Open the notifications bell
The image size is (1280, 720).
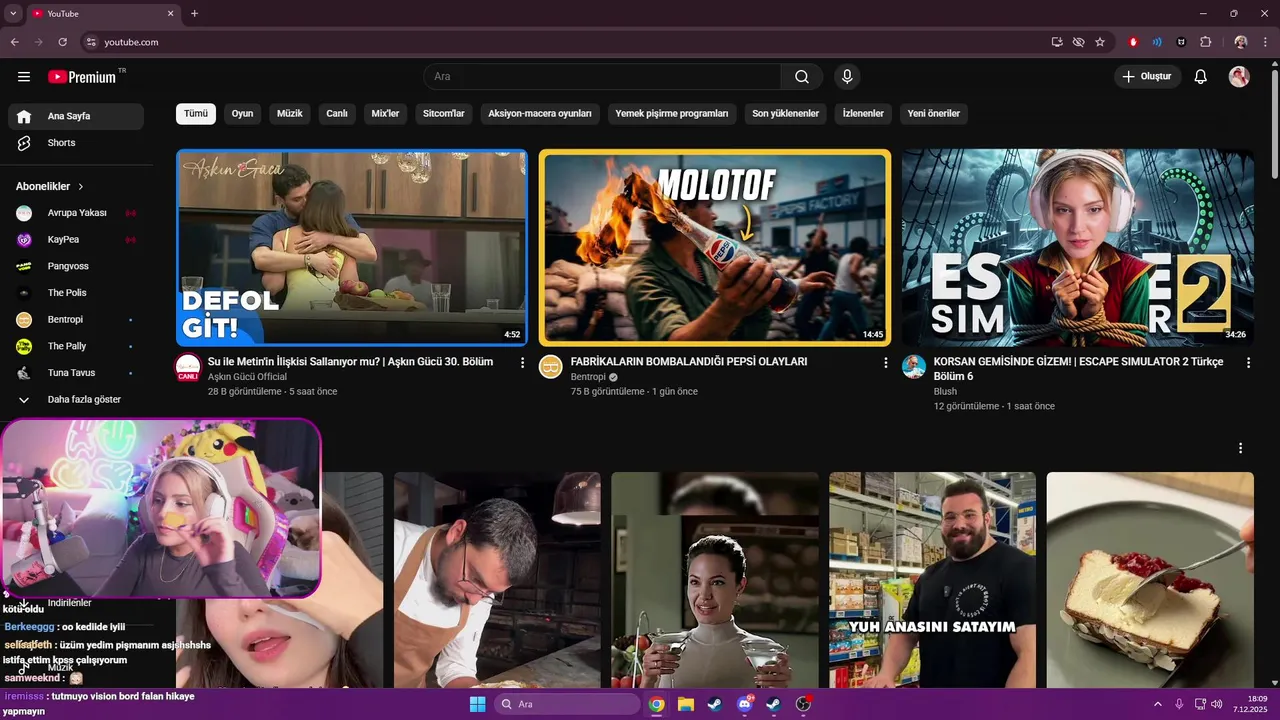1201,77
